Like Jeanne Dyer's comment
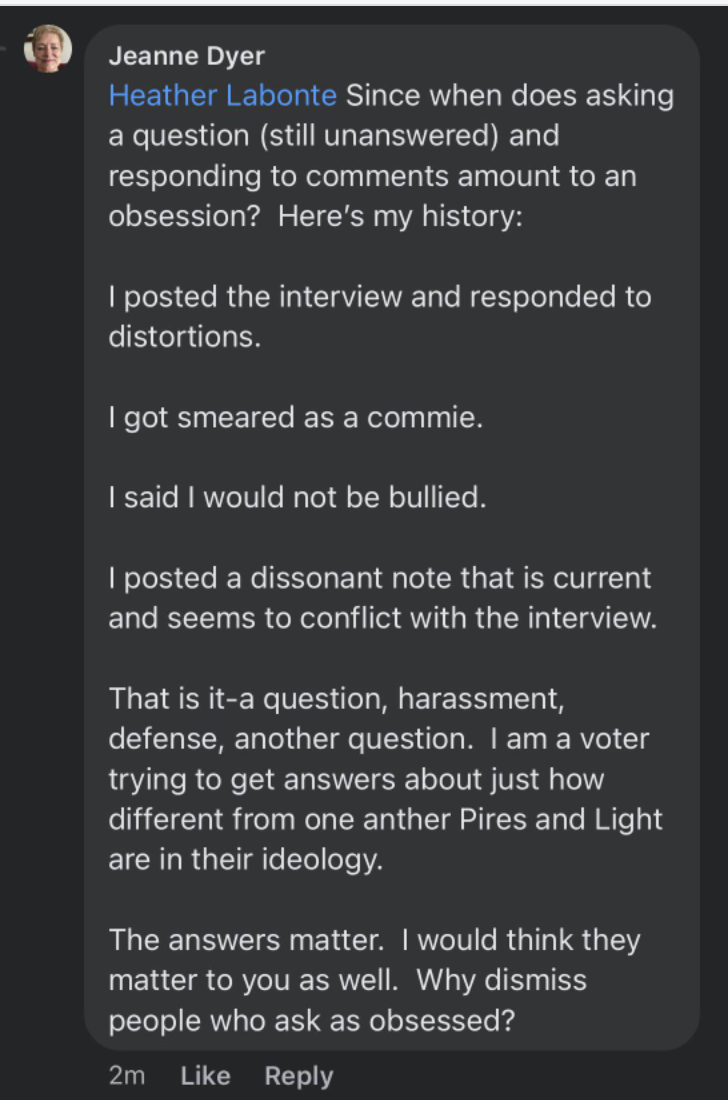 pos(206,1076)
